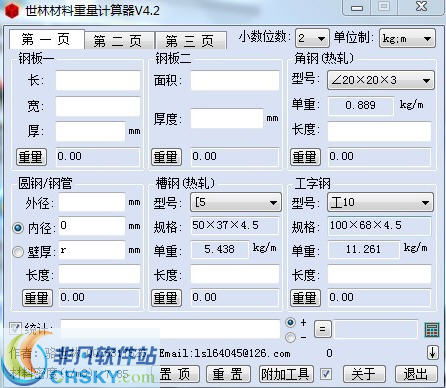Click the 工字钢 规格 value 100×68×4.5
Image resolution: width=446 pixels, height=388 pixels.
[379, 226]
